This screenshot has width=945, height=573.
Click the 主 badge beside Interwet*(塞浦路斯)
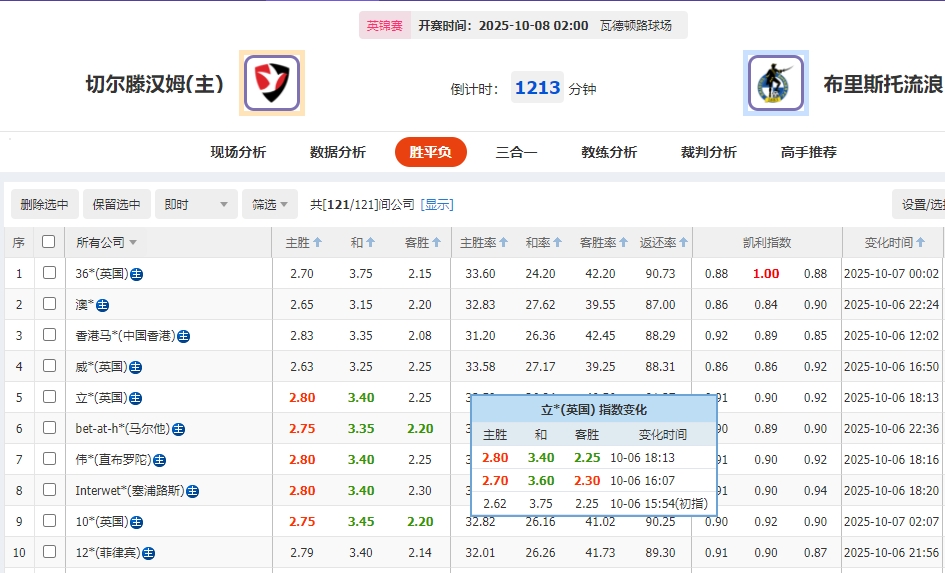coord(192,491)
